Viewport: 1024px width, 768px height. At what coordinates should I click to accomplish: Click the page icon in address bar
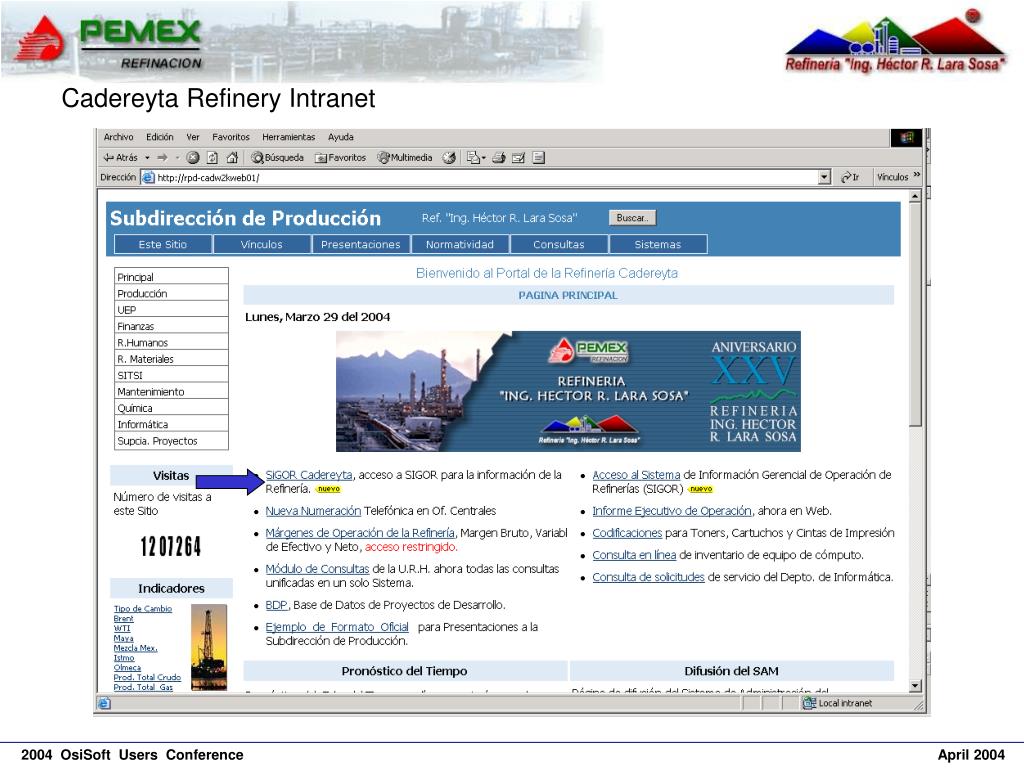pyautogui.click(x=148, y=177)
